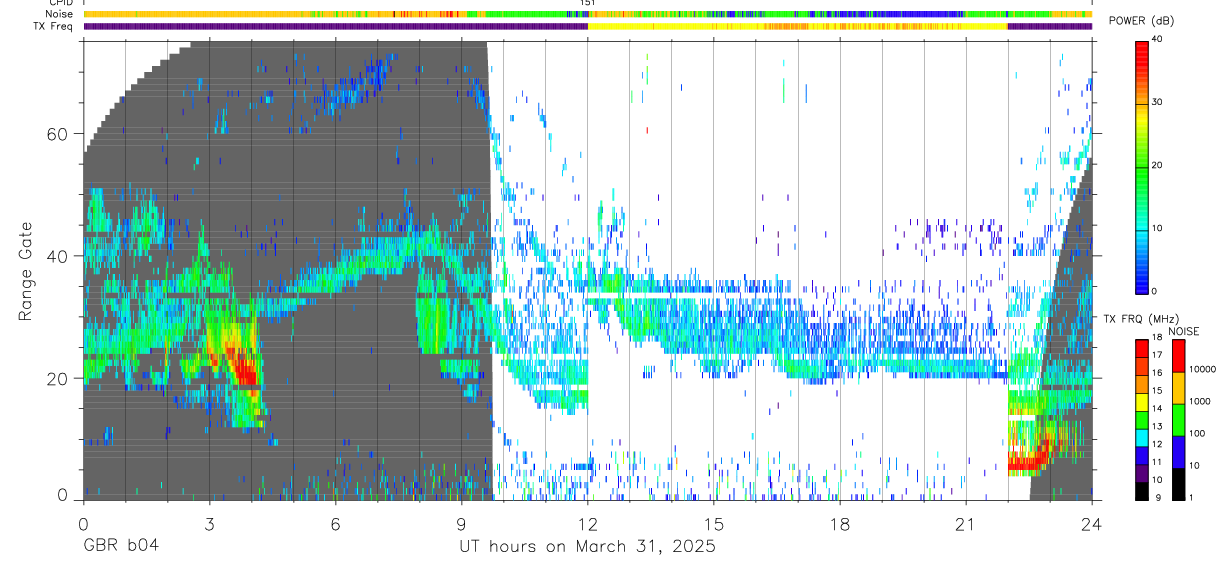Click the 20 tick on the power colorbar
Viewport: 1228px width, 567px height.
click(x=1158, y=165)
